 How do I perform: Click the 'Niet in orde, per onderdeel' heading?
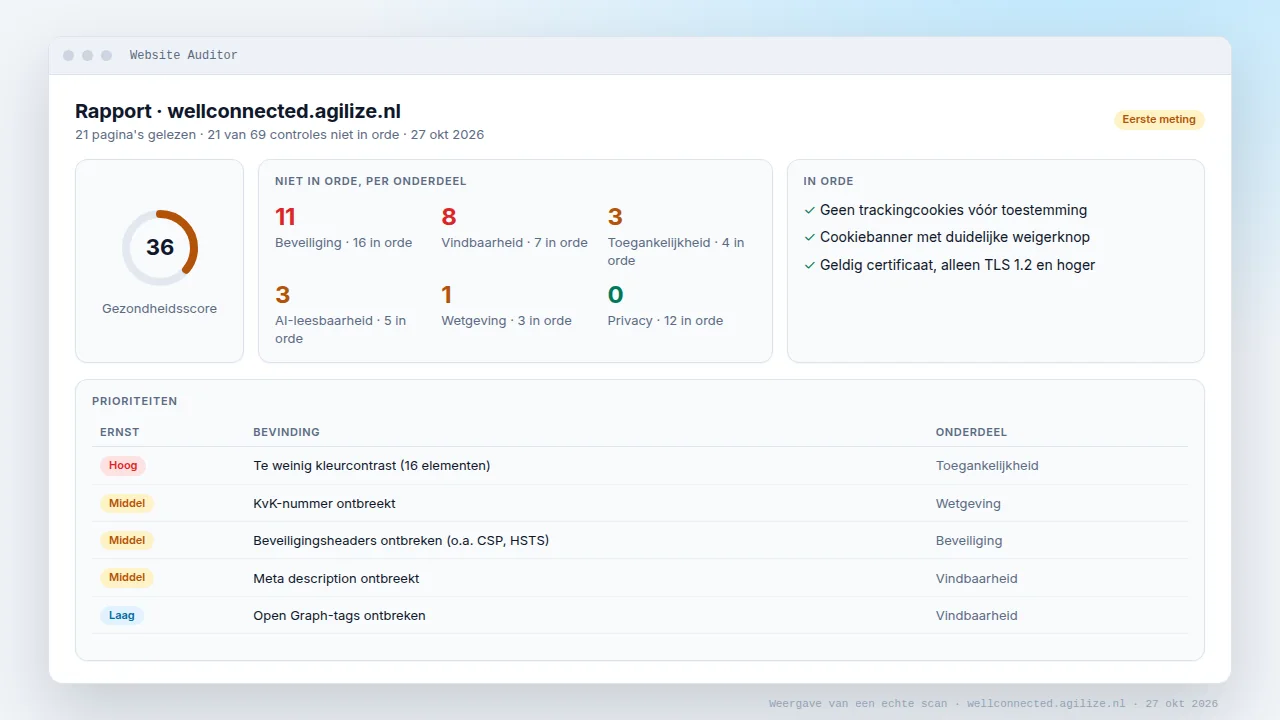click(370, 181)
